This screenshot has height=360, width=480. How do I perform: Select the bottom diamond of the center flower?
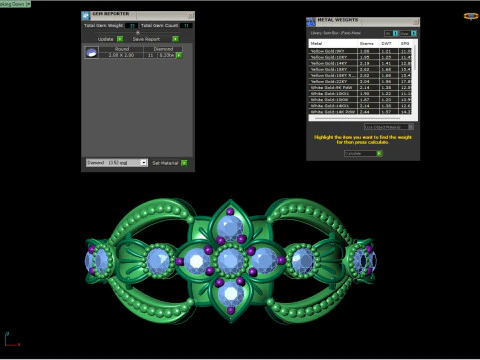coord(230,294)
